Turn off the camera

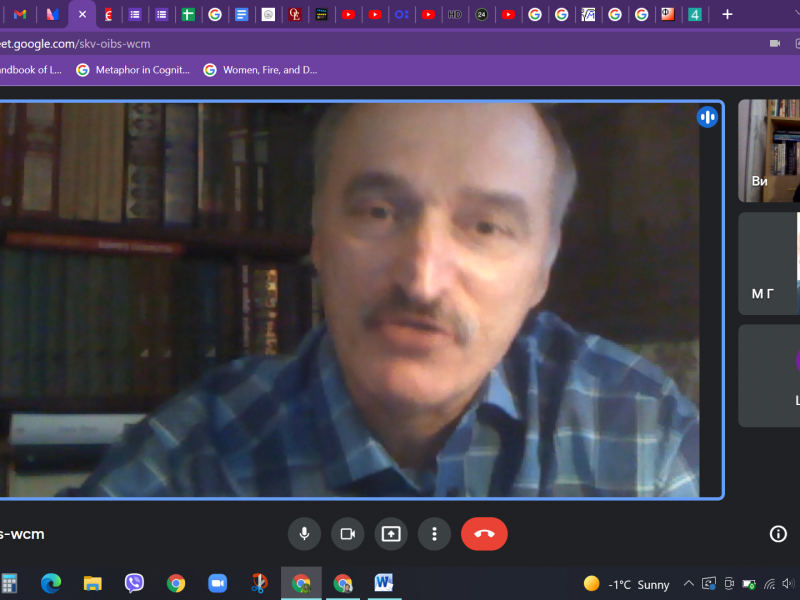(347, 534)
